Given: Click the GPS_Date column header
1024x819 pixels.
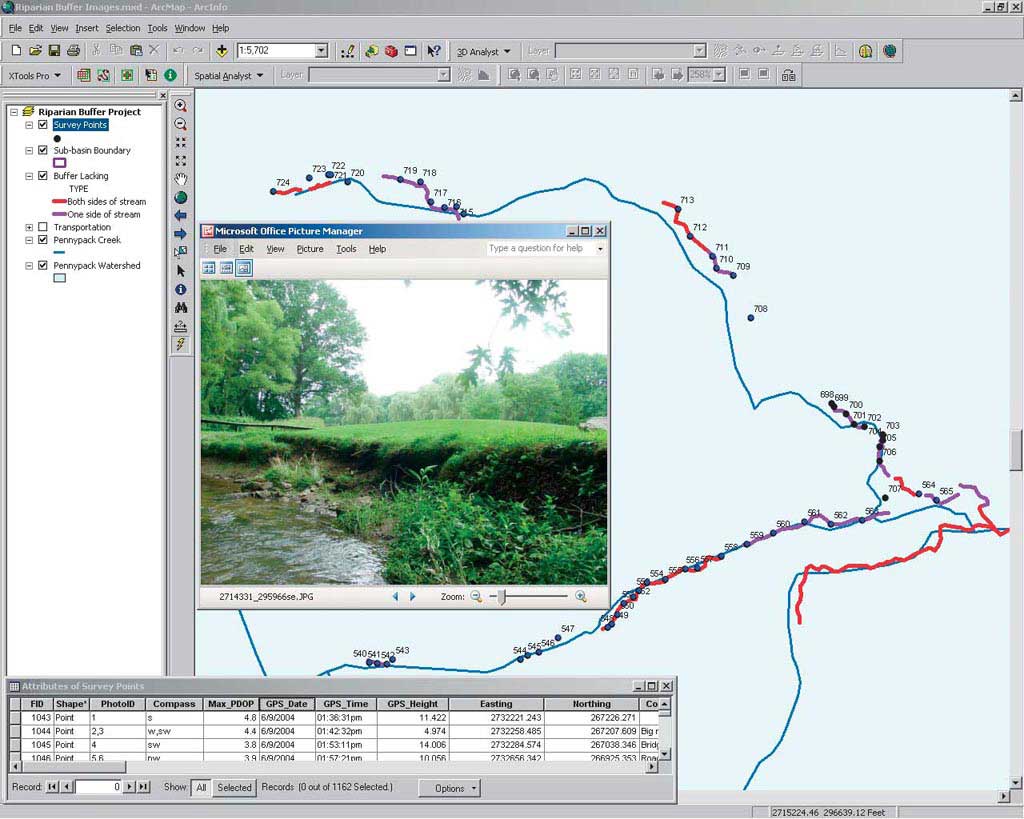Looking at the screenshot, I should (x=287, y=704).
